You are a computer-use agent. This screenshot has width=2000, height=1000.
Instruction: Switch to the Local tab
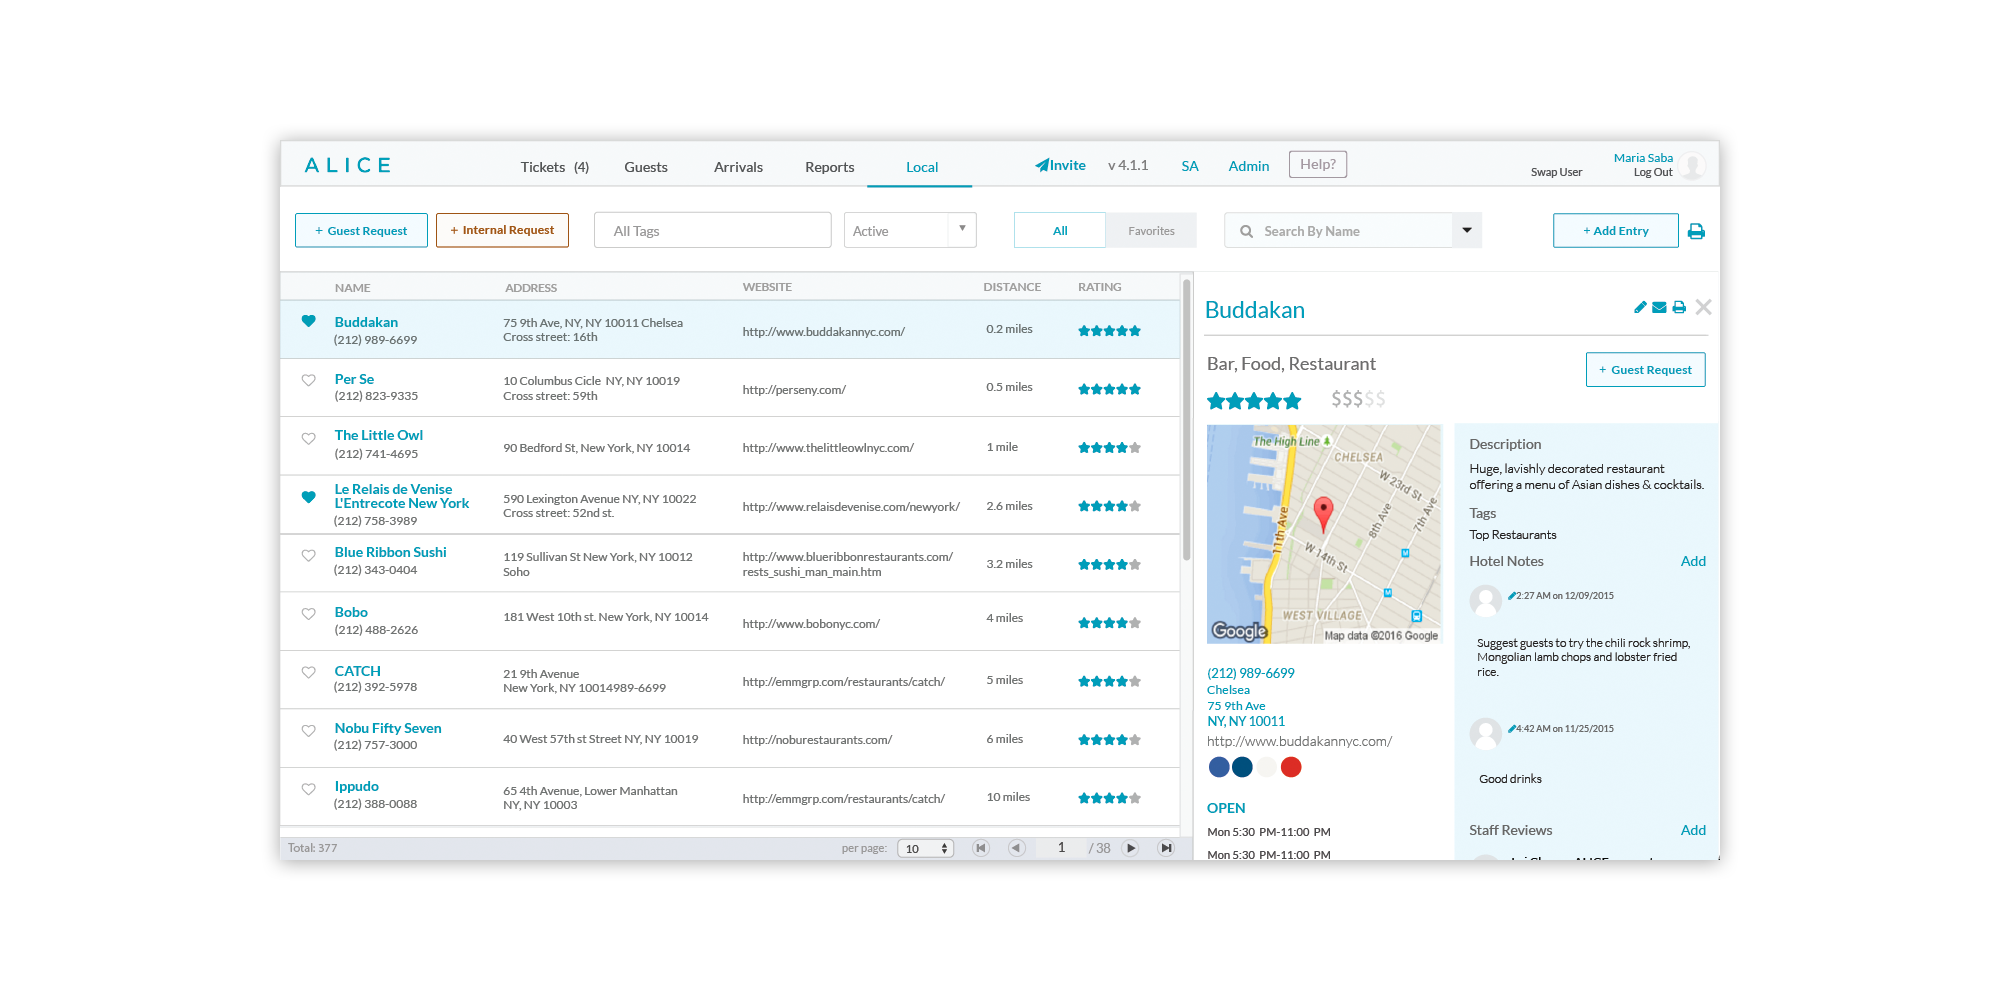click(x=921, y=167)
